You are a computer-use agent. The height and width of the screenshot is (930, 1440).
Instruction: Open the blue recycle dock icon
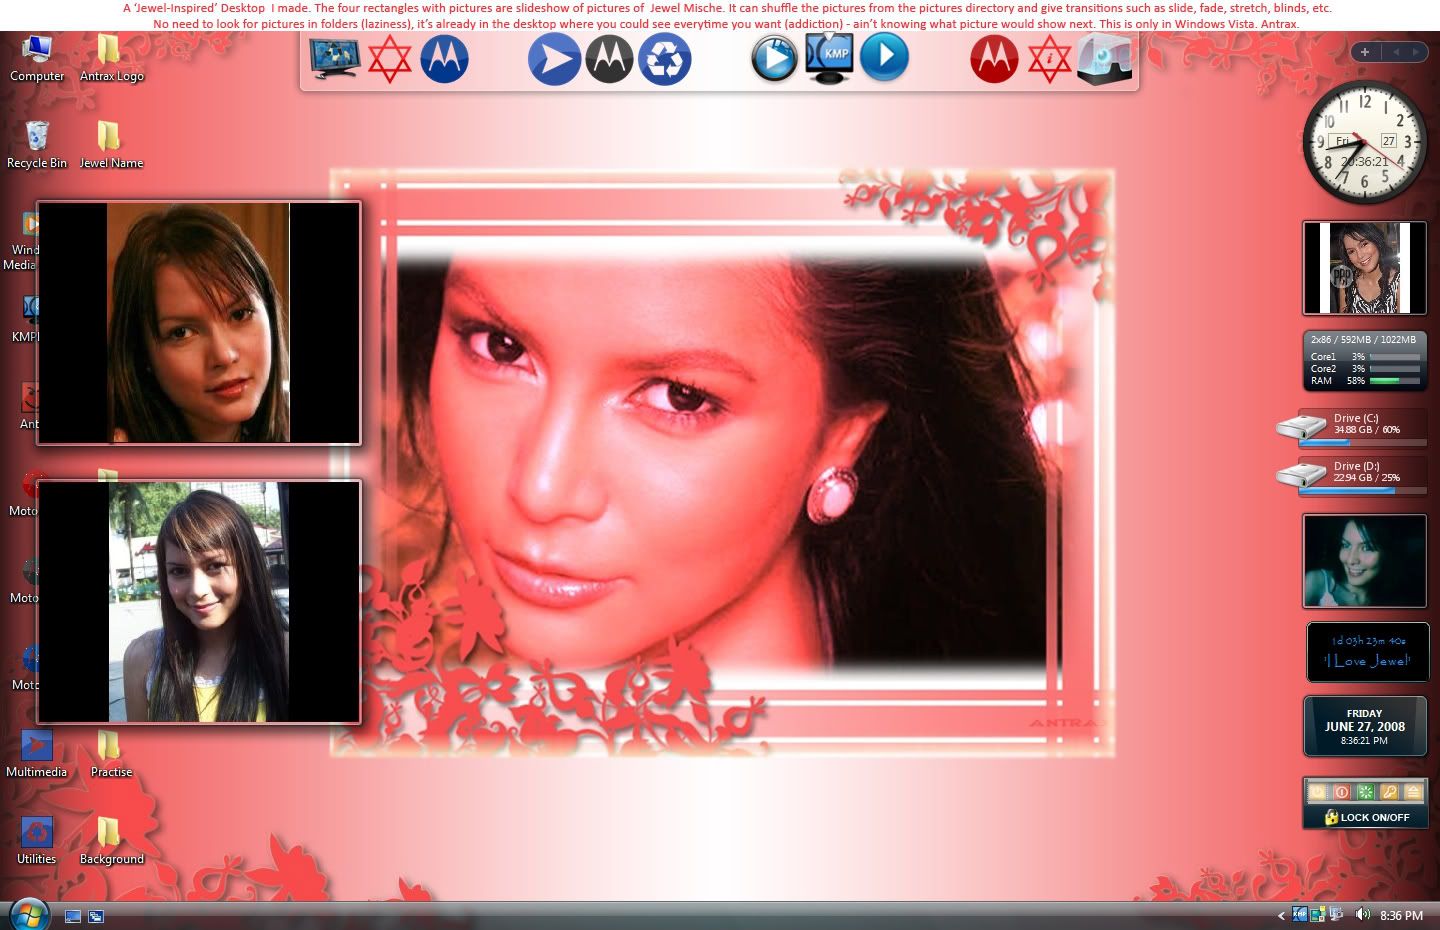click(665, 59)
